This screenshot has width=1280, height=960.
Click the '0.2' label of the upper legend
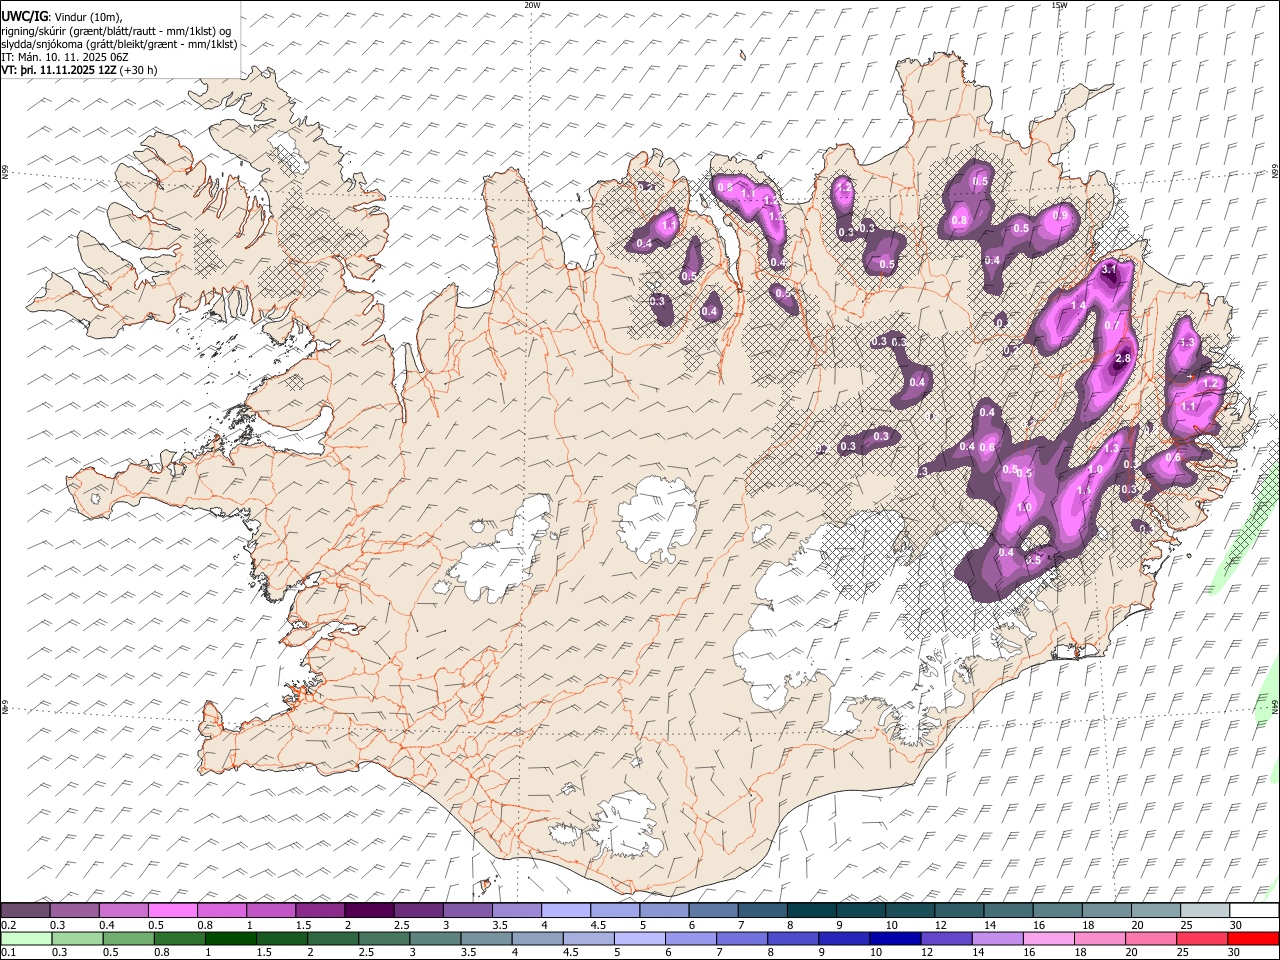click(8, 925)
